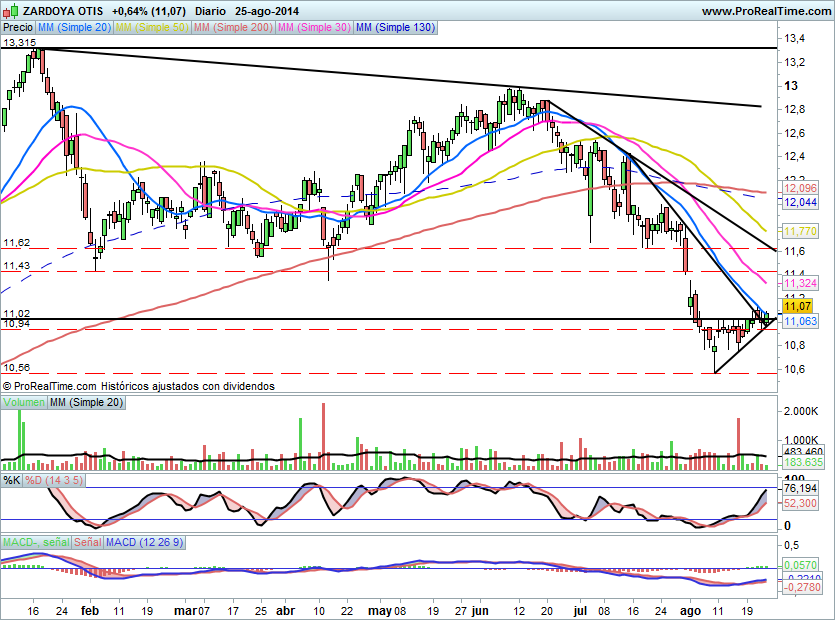The height and width of the screenshot is (620, 835).
Task: Open the %D (14 3 5) stochastic settings
Action: [x=57, y=481]
